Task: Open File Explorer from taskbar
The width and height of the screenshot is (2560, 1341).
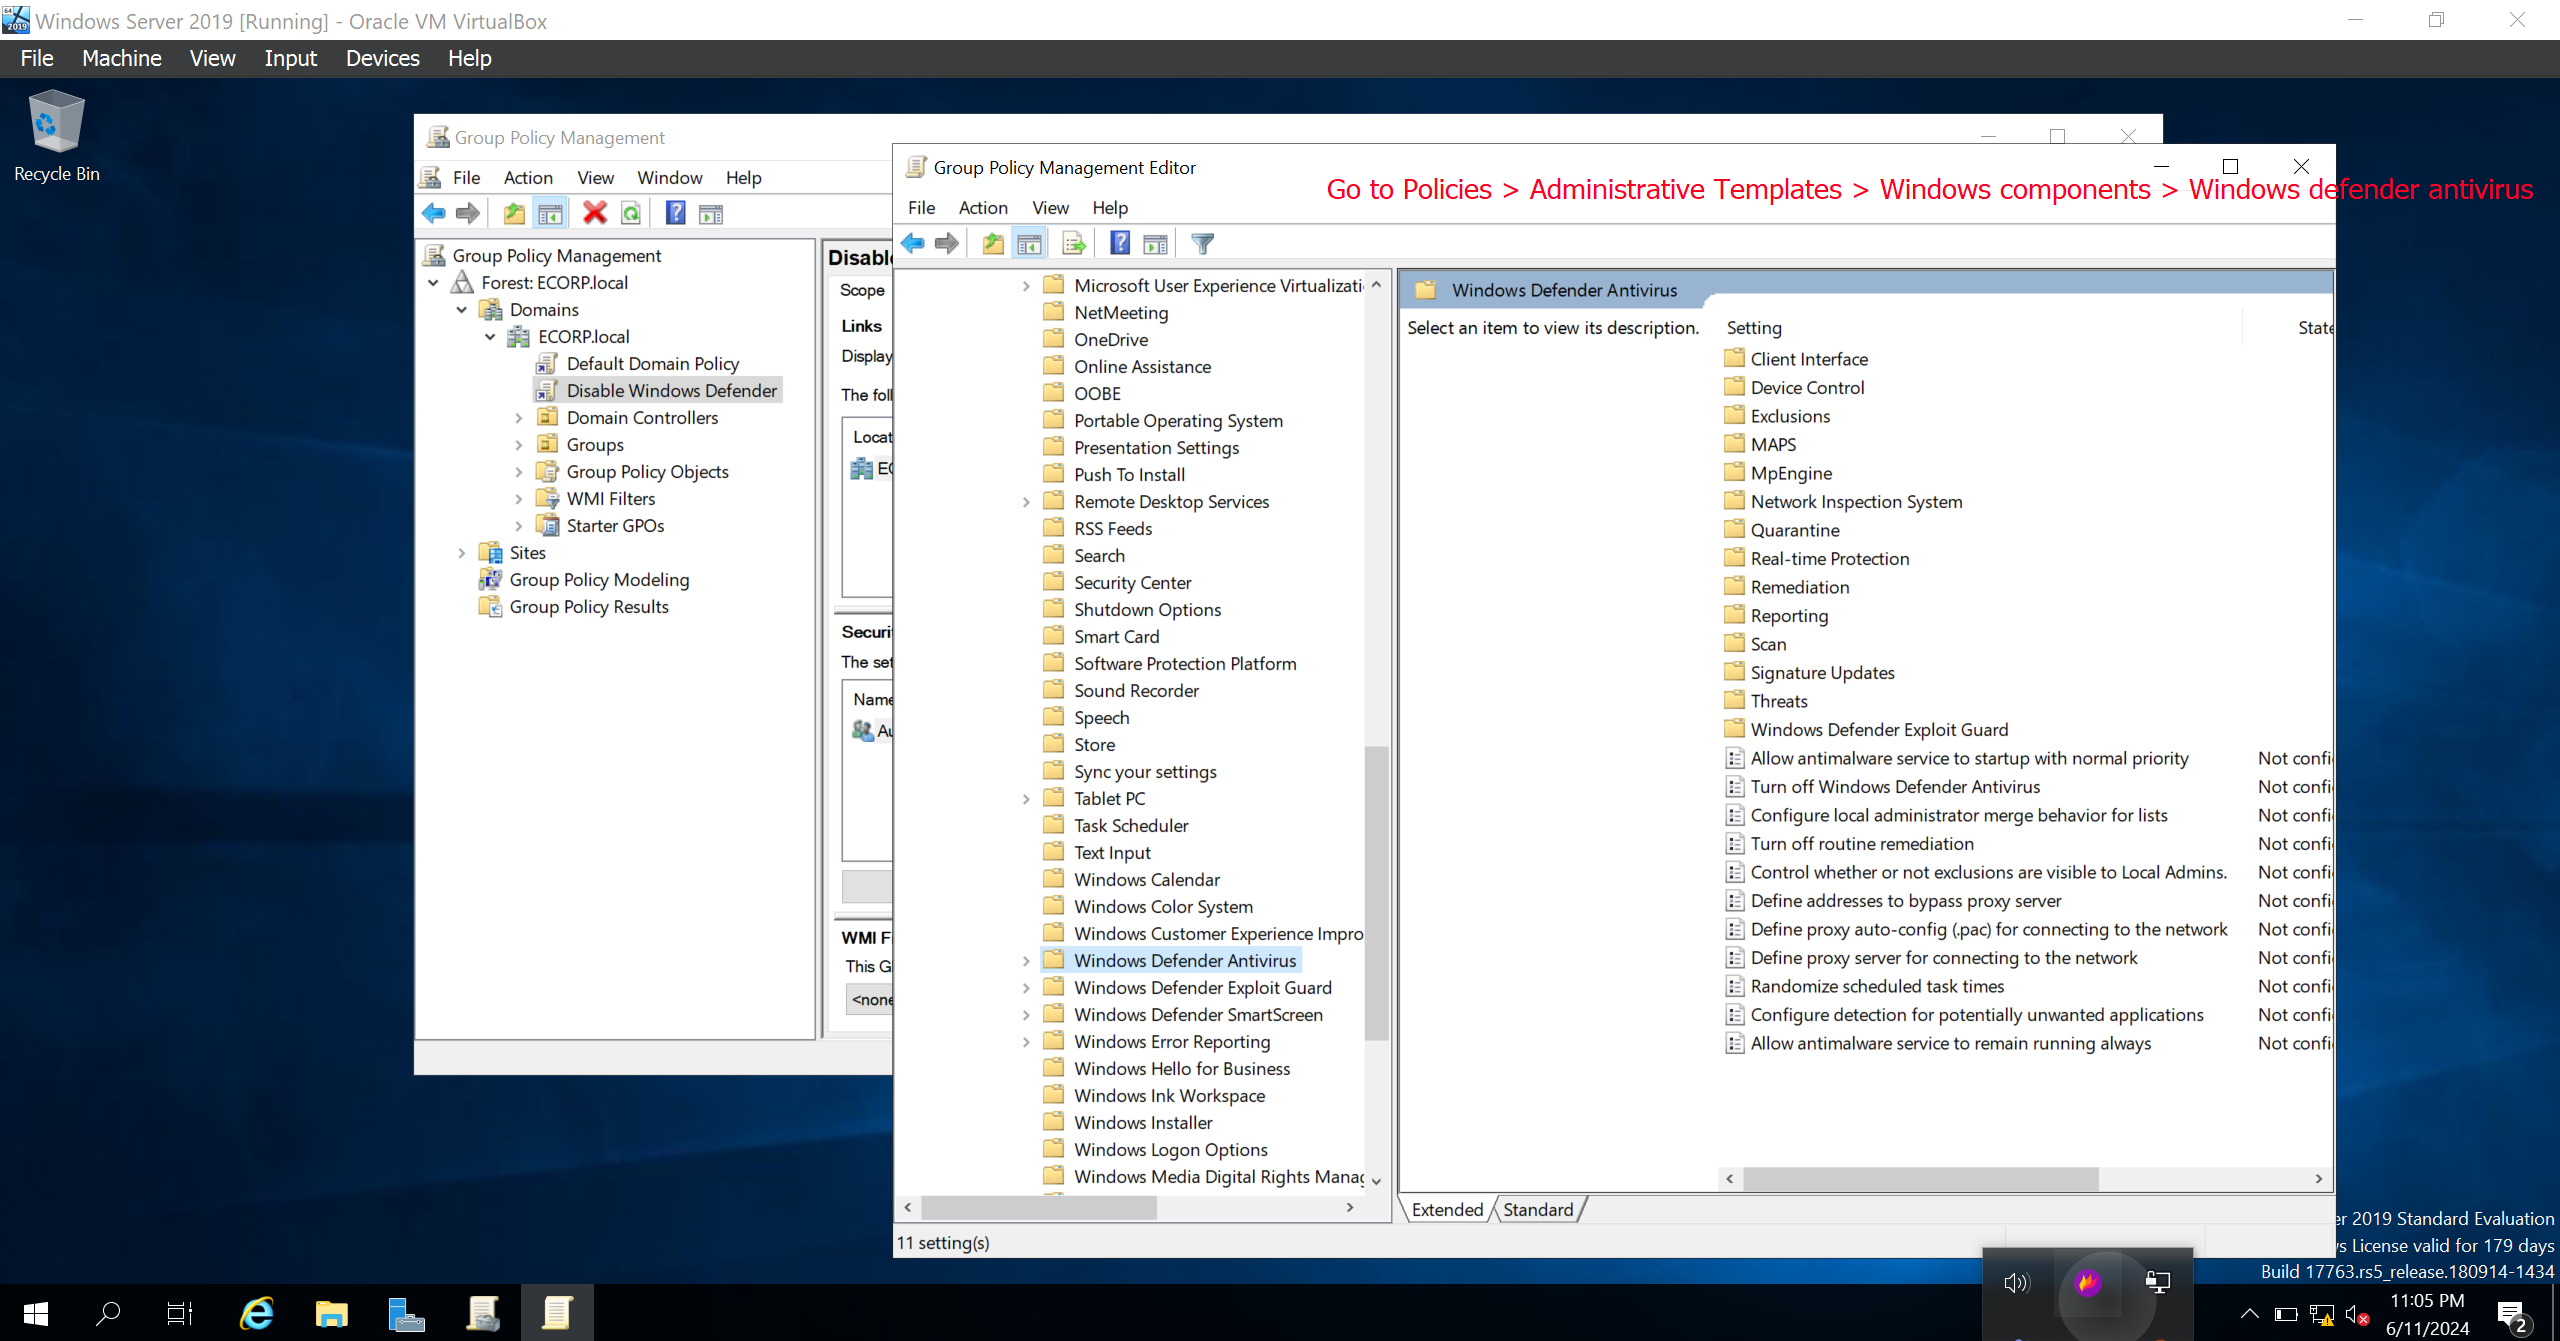Action: 331,1312
